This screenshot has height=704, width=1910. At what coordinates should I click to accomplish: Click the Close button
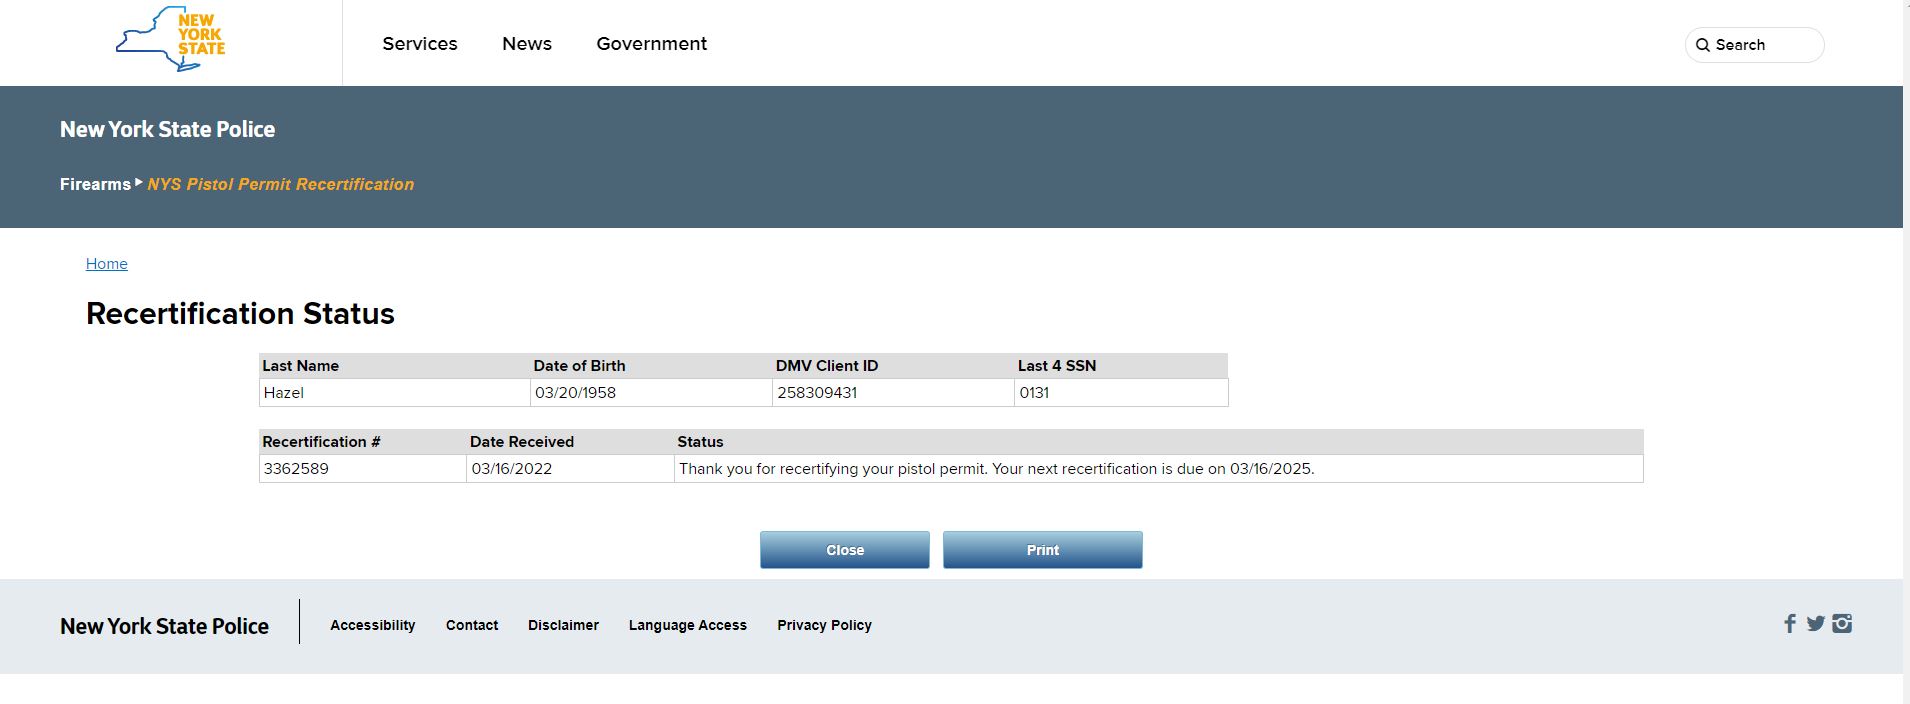[845, 550]
